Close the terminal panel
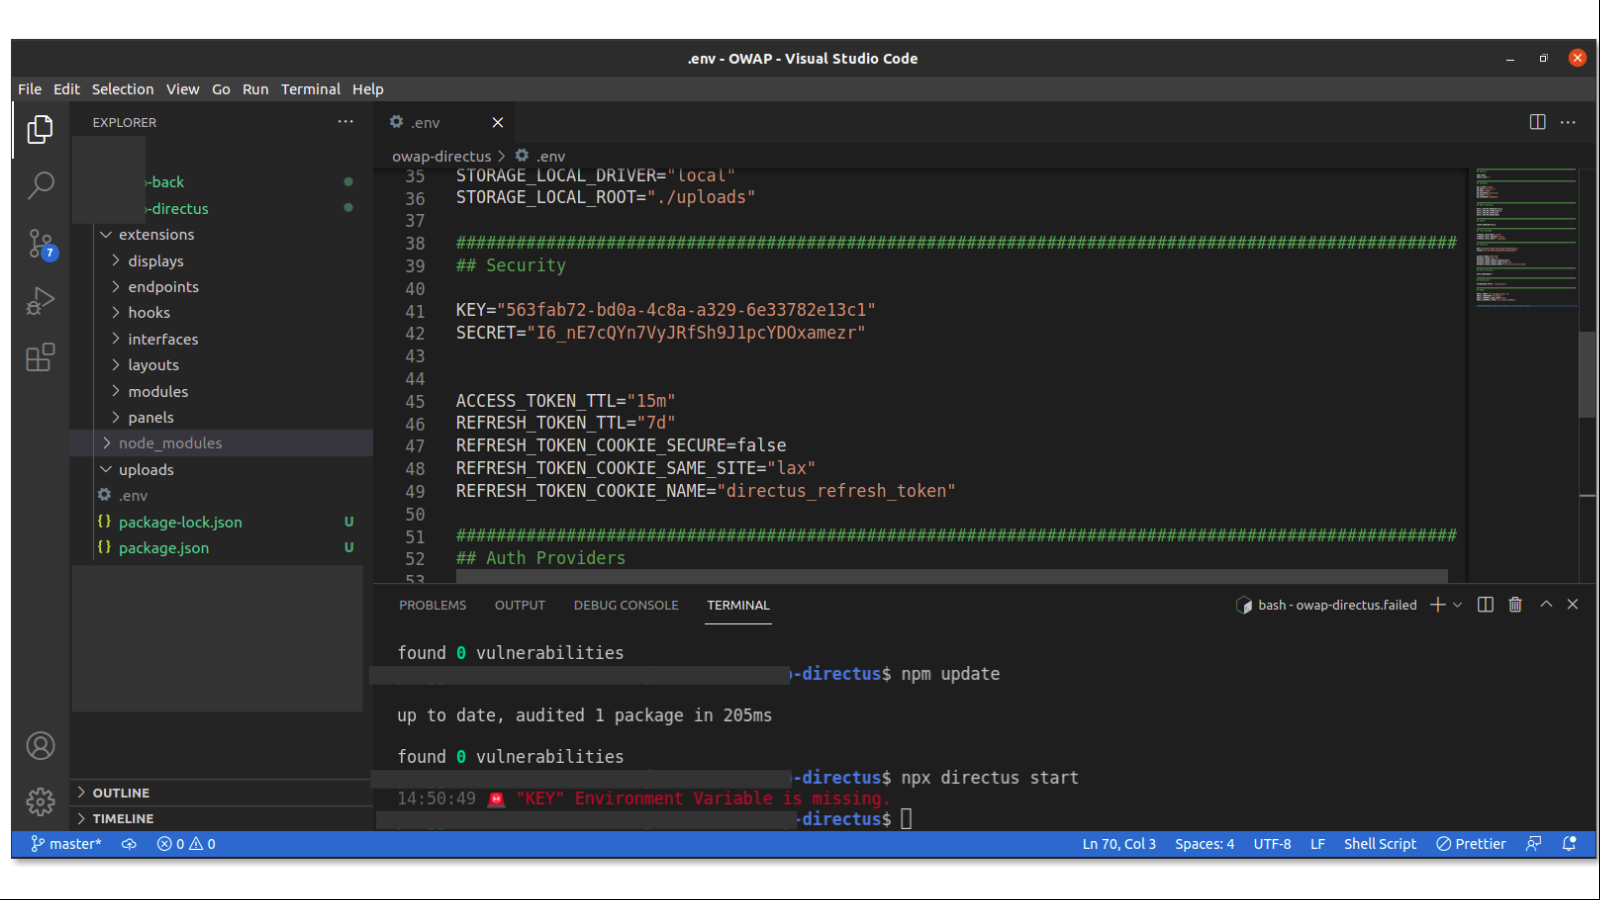1600x900 pixels. (1573, 605)
